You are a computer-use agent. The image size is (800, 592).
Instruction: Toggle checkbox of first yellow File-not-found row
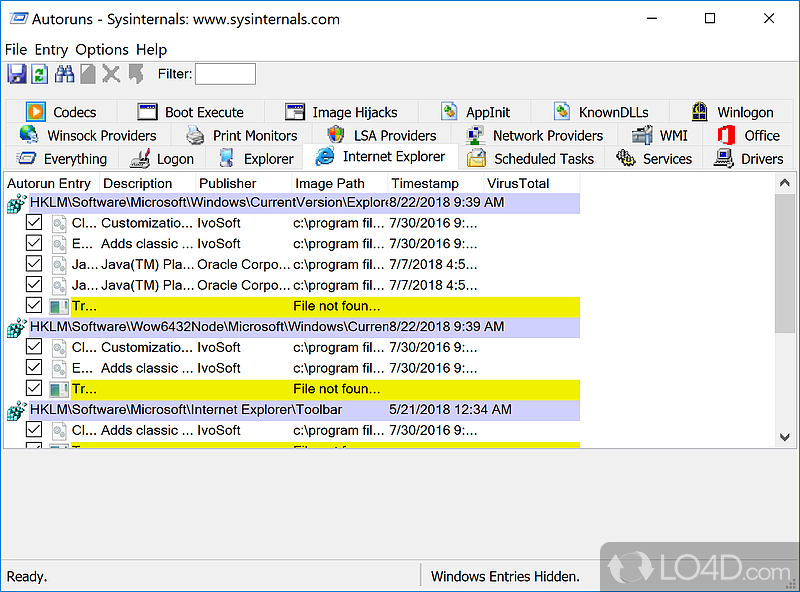click(x=34, y=306)
